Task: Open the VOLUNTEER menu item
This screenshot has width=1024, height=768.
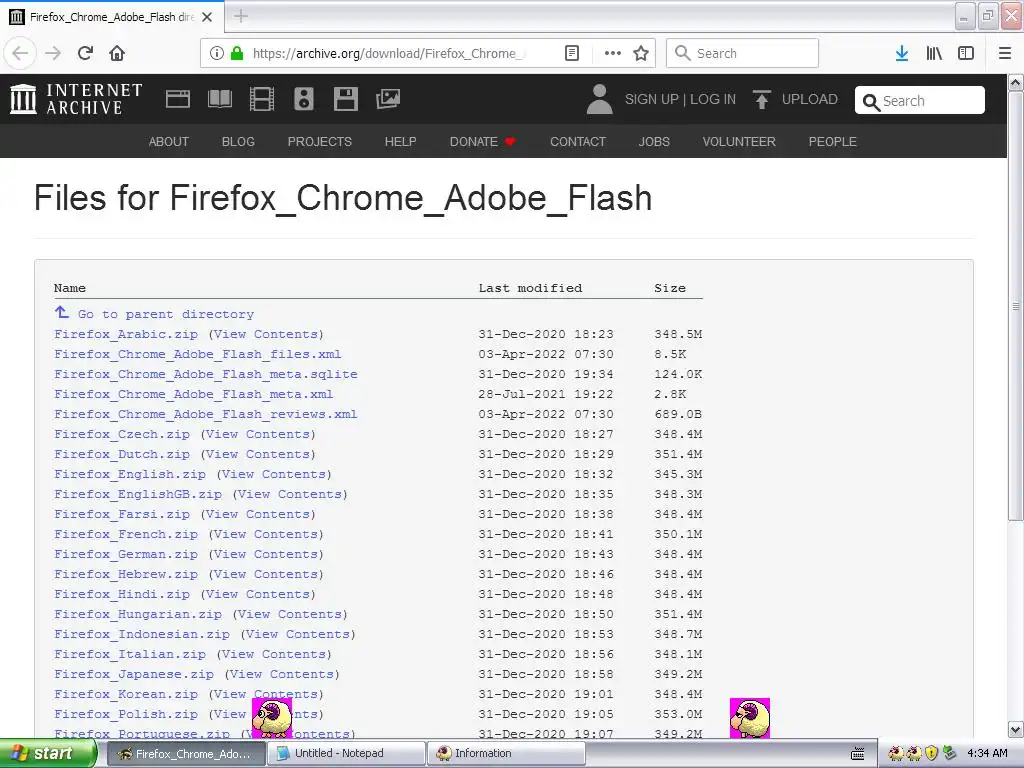Action: coord(739,141)
